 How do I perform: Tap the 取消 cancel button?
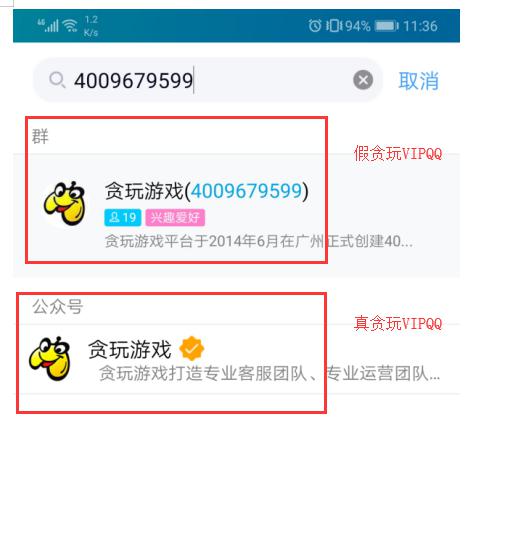tap(419, 81)
